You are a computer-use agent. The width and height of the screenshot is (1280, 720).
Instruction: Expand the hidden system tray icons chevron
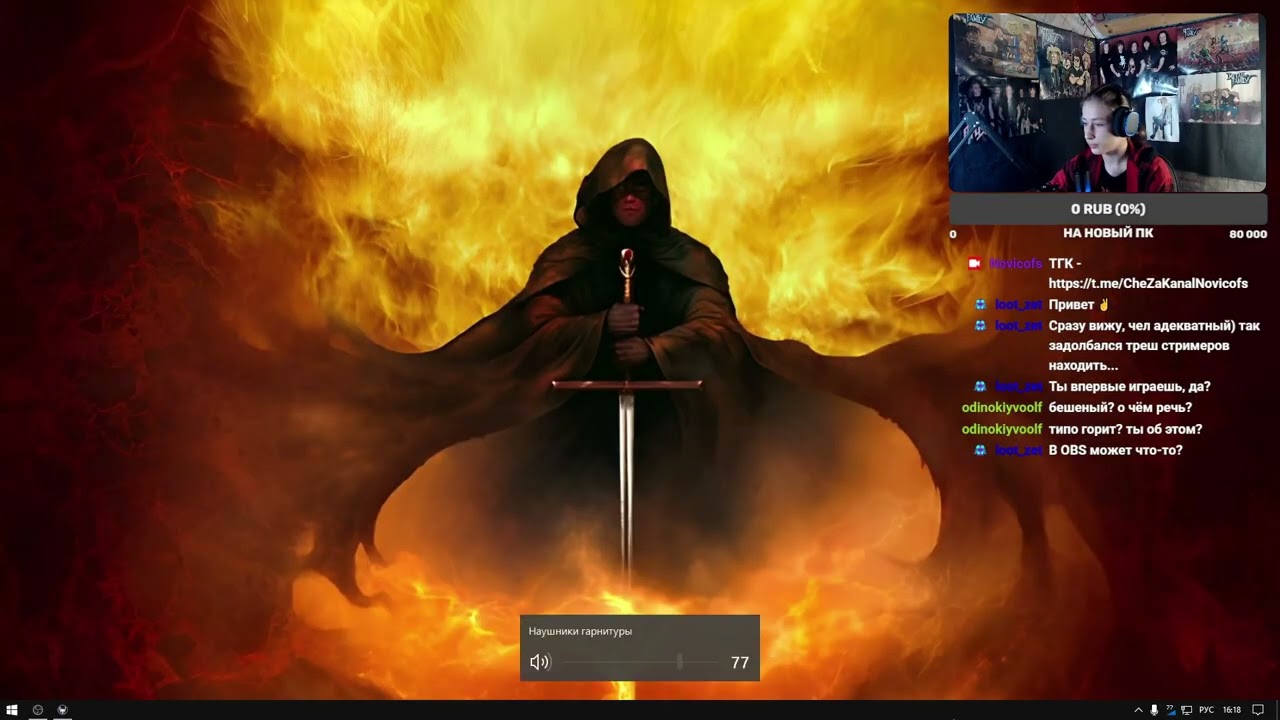pos(1138,710)
